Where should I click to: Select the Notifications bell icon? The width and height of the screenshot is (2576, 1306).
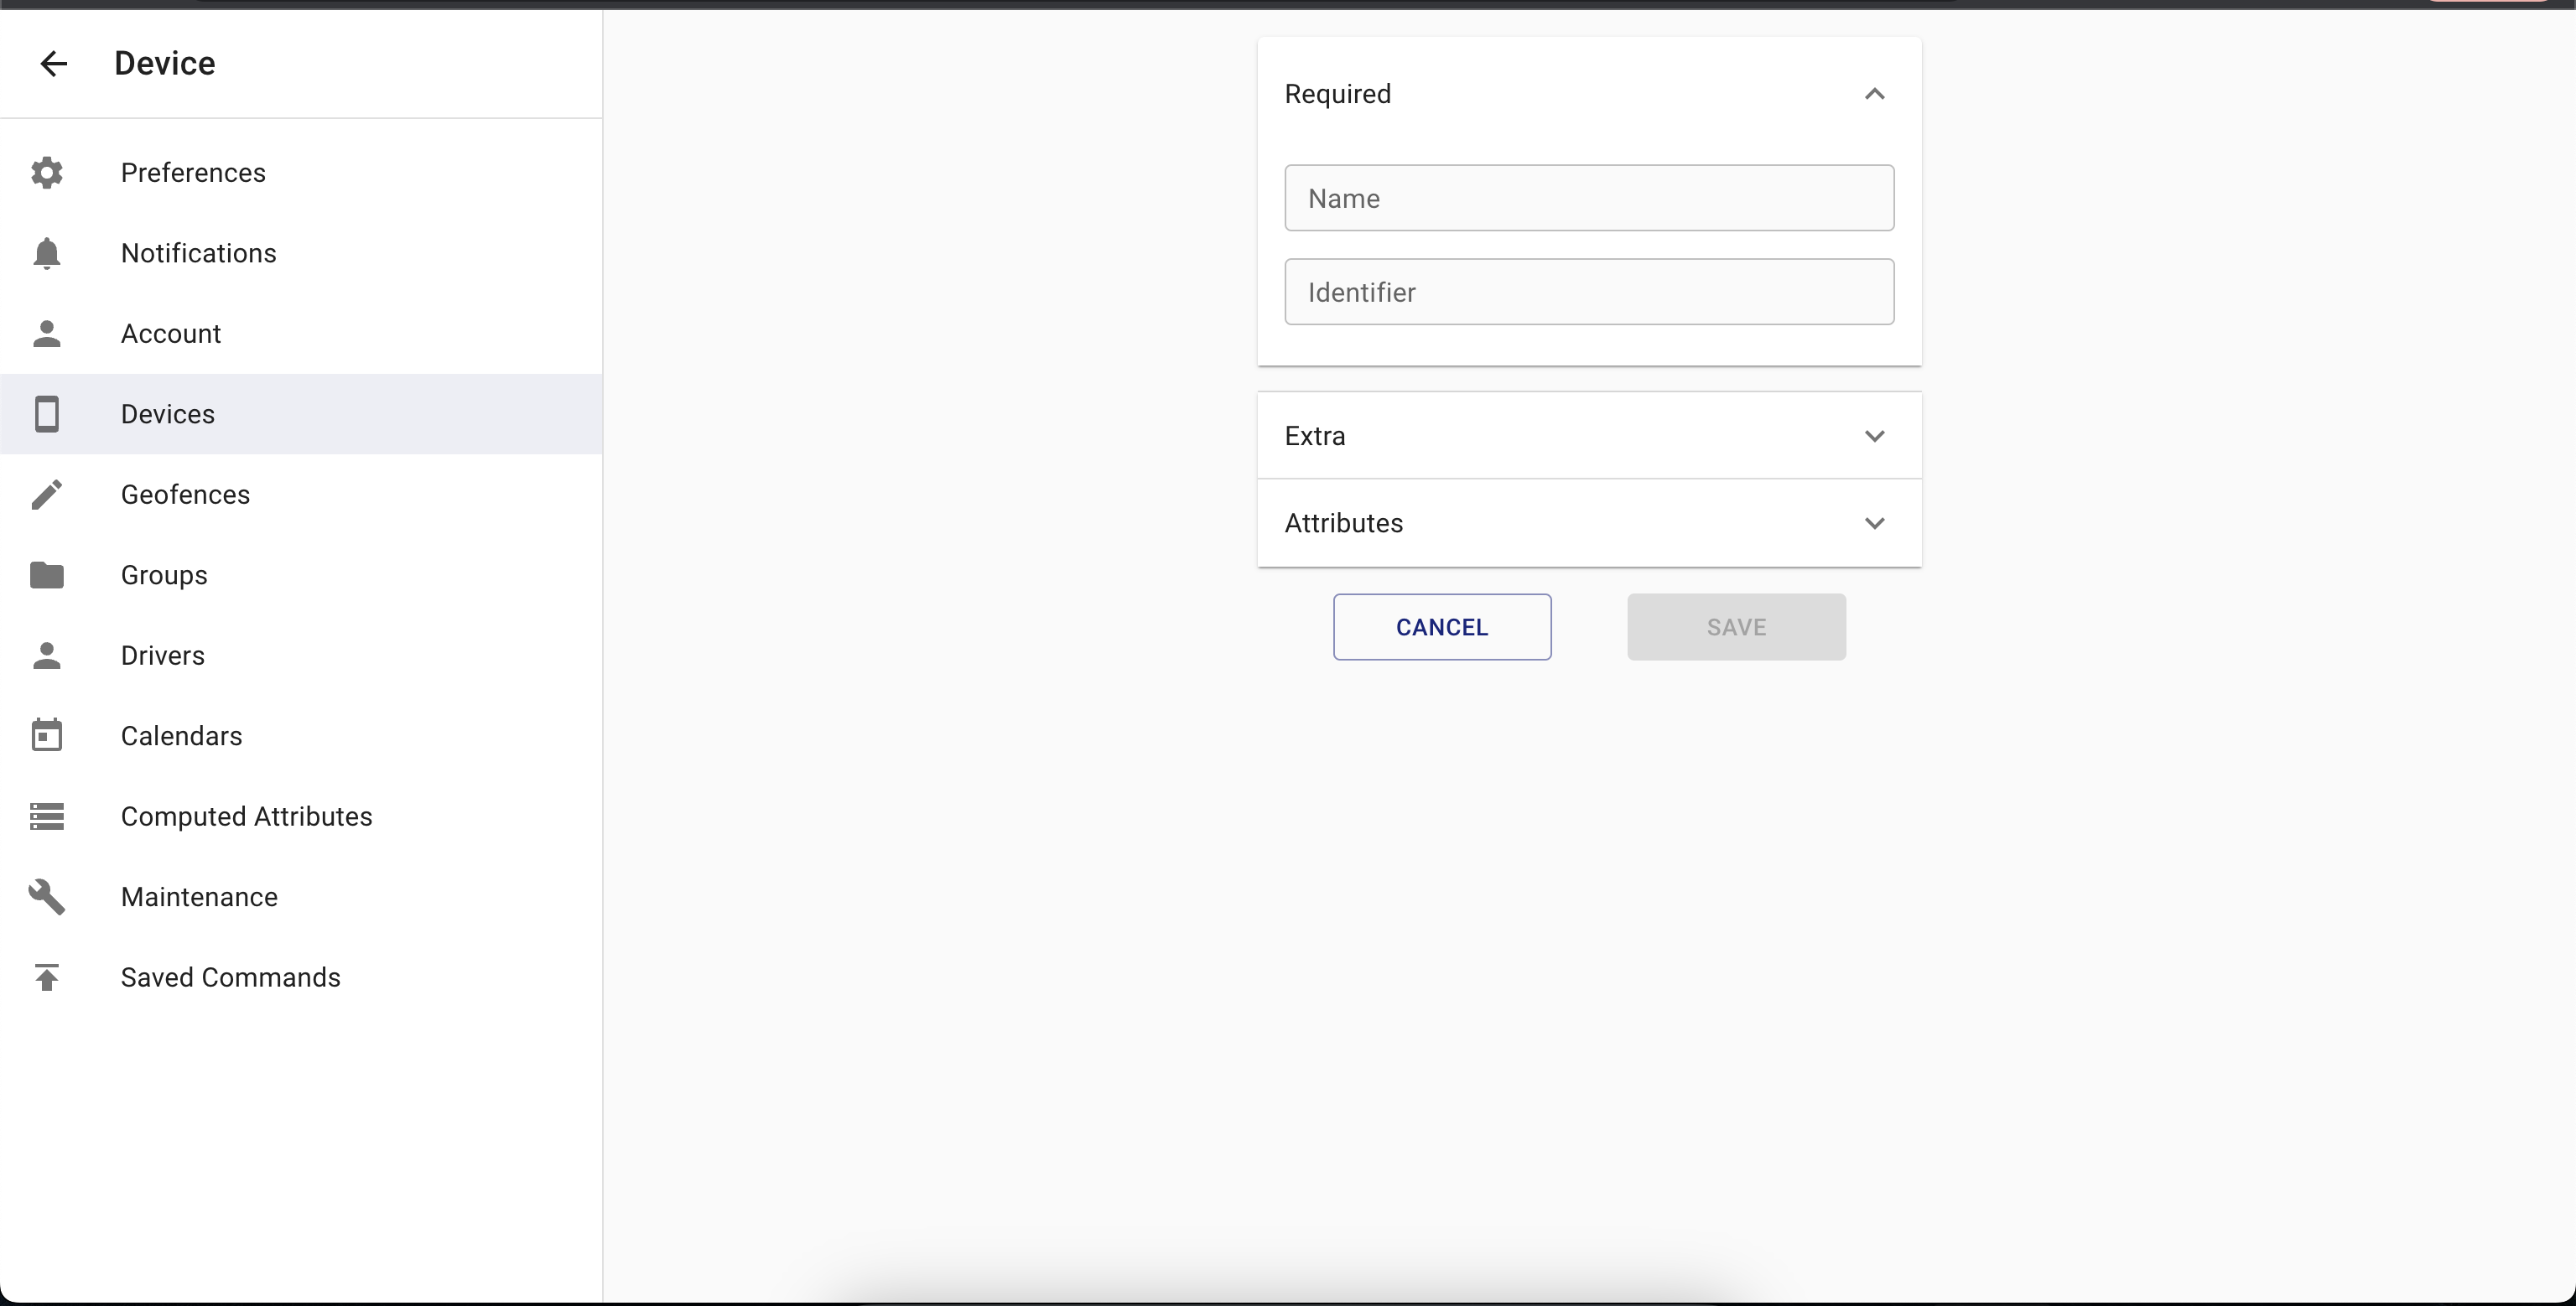pyautogui.click(x=47, y=253)
